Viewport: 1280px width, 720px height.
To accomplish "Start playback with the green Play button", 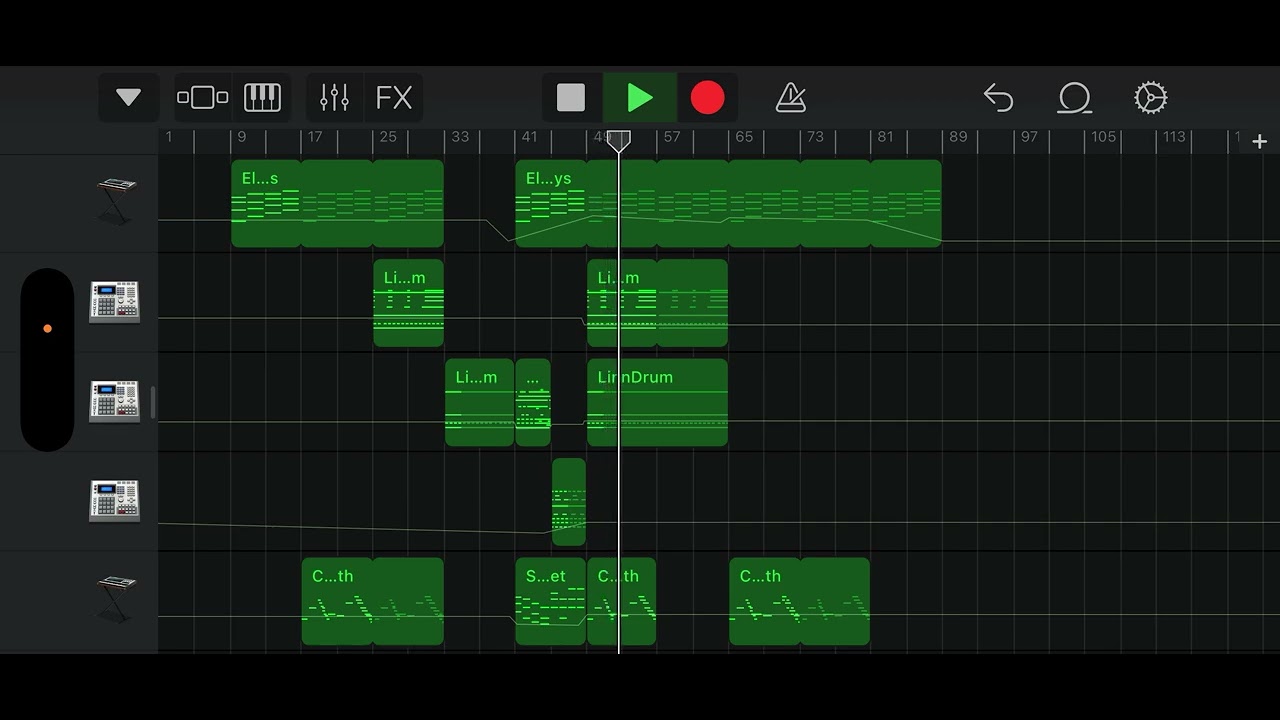I will pos(639,98).
